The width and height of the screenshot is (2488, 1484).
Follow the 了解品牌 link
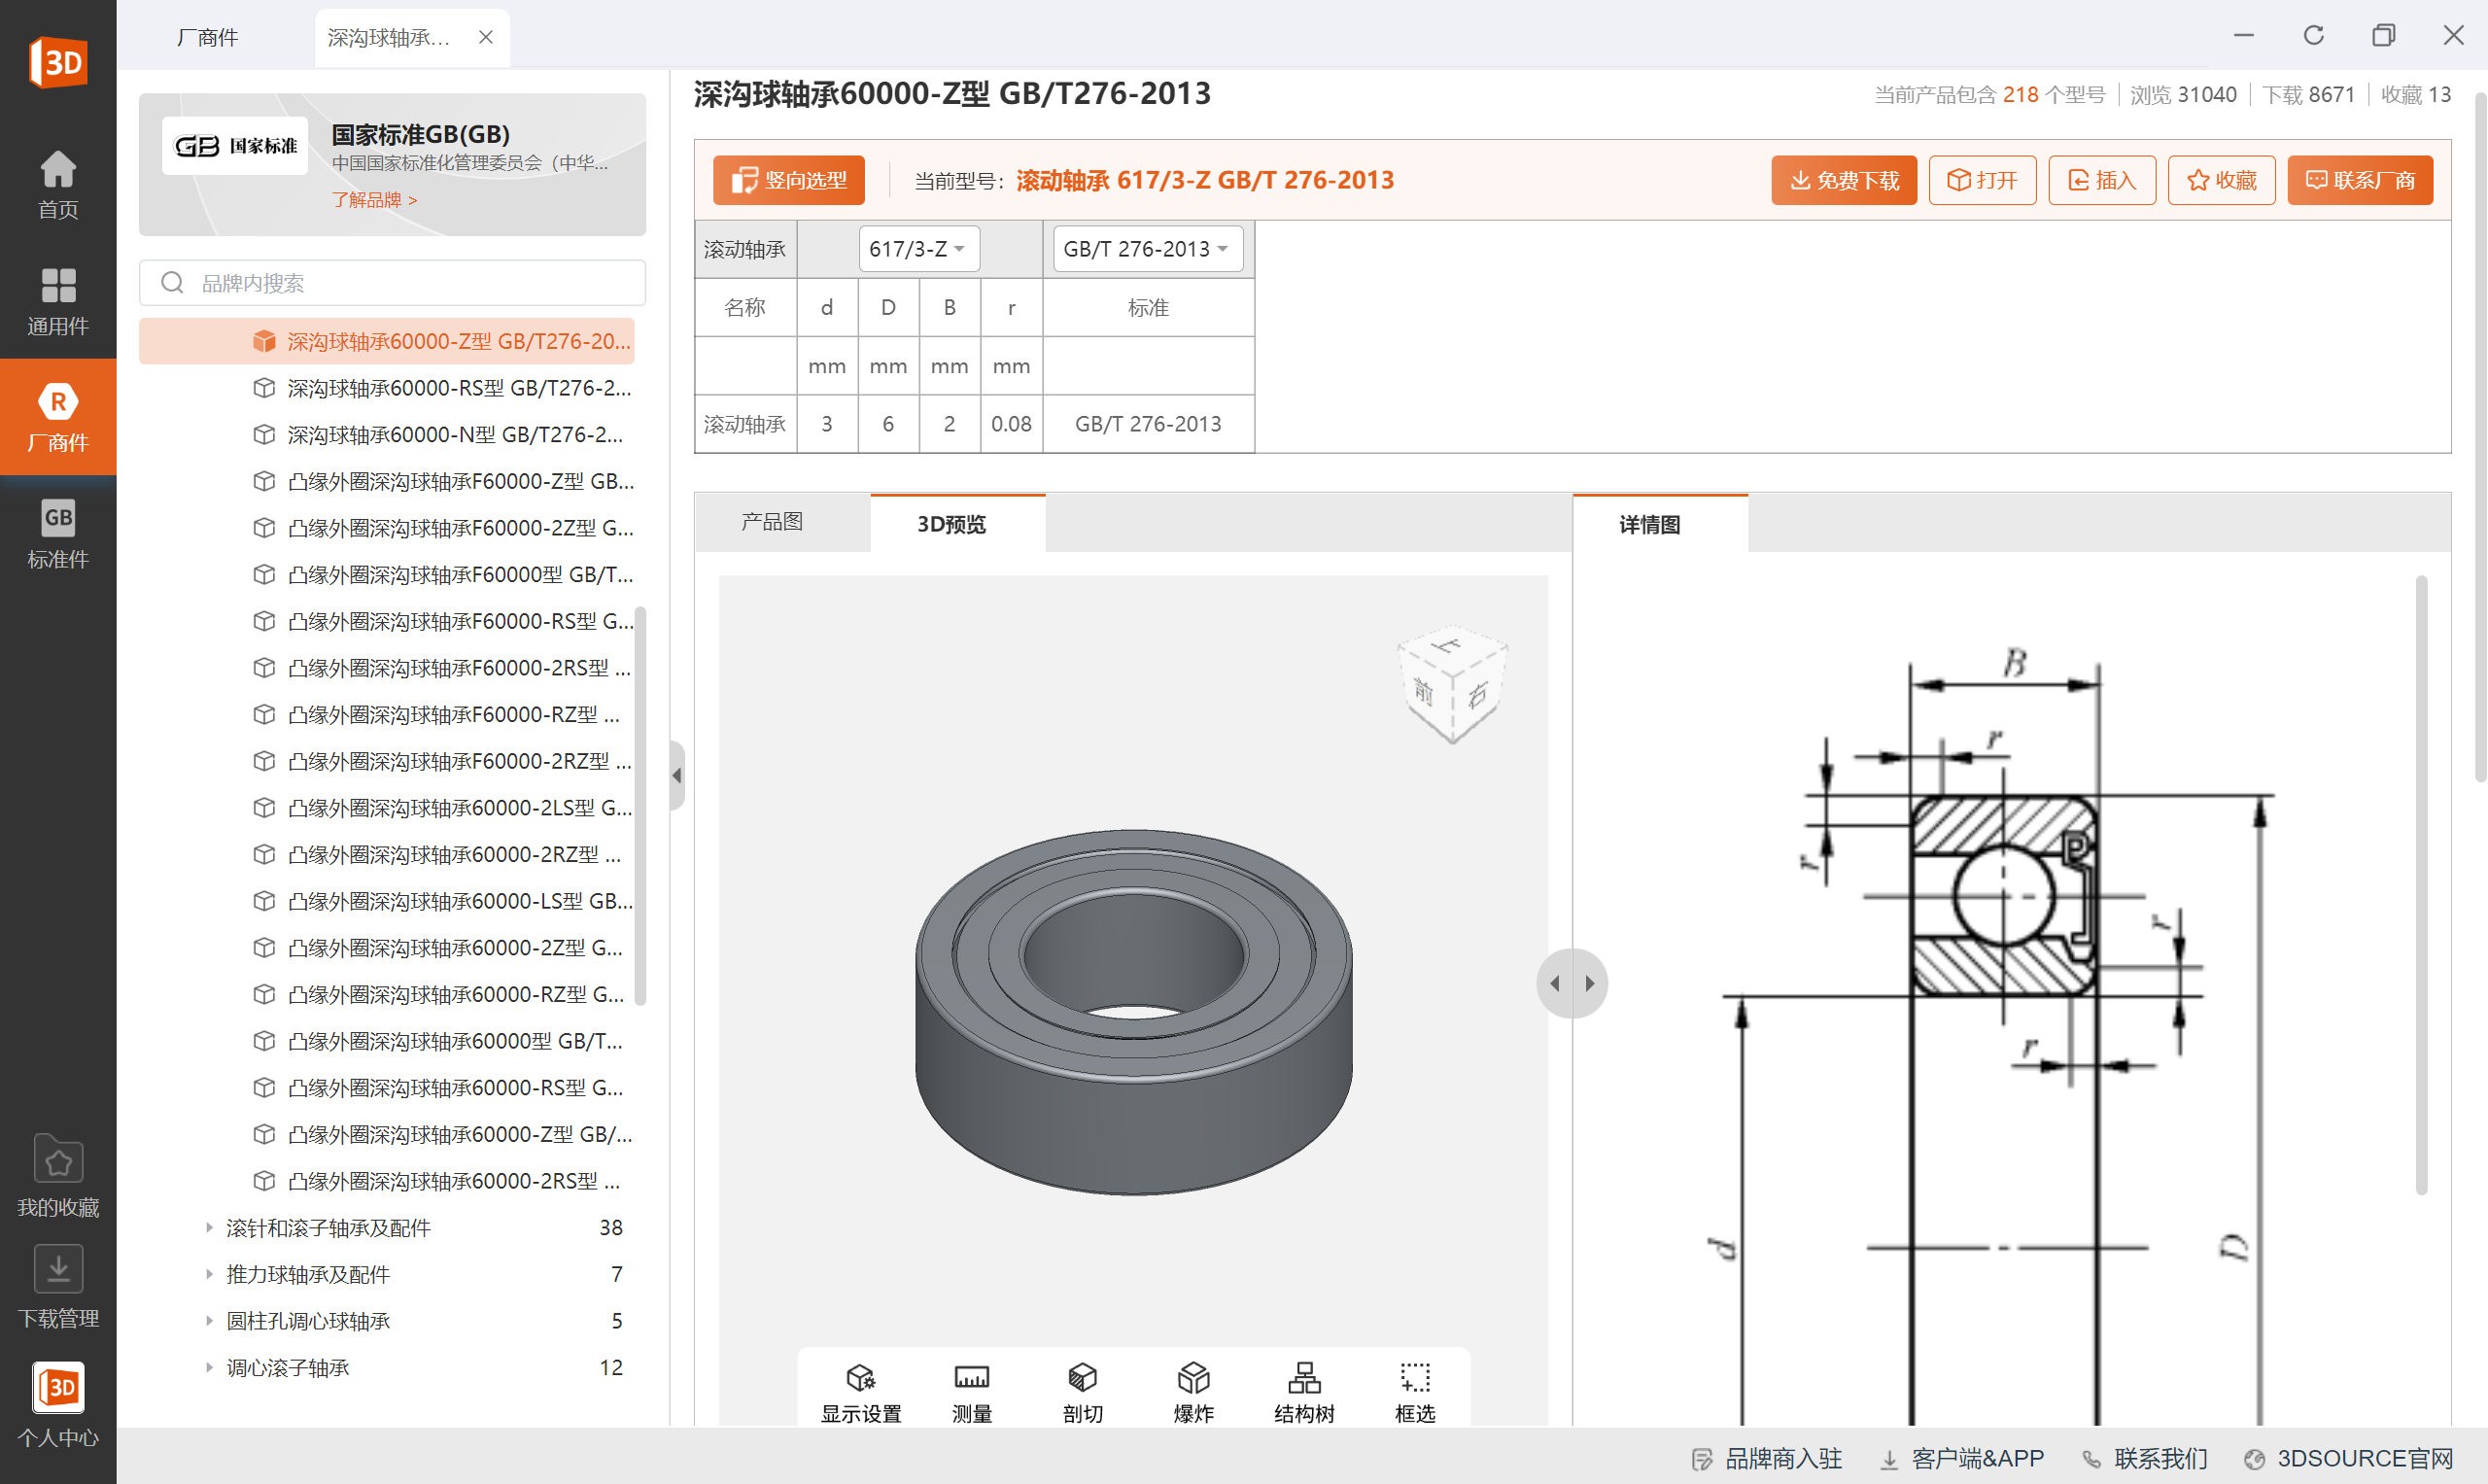coord(374,200)
